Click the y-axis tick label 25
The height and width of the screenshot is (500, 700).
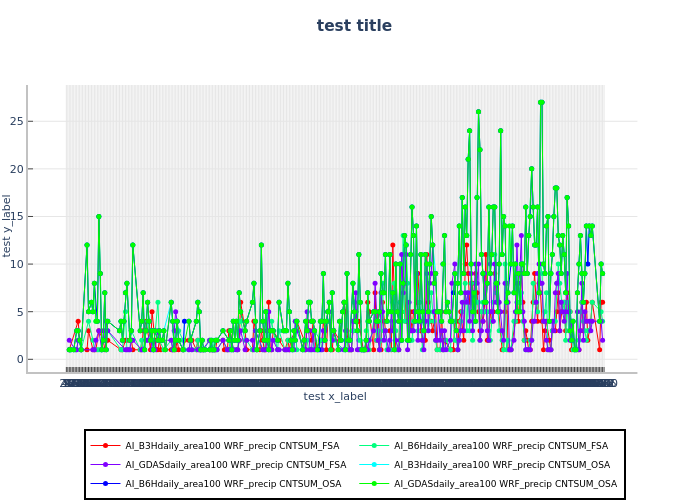coord(44,121)
